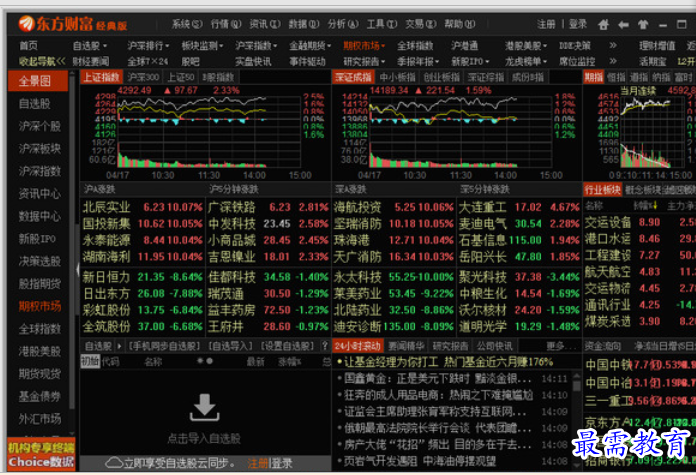Switch to the 中小板指 chart tab
The image size is (696, 475).
[x=397, y=77]
